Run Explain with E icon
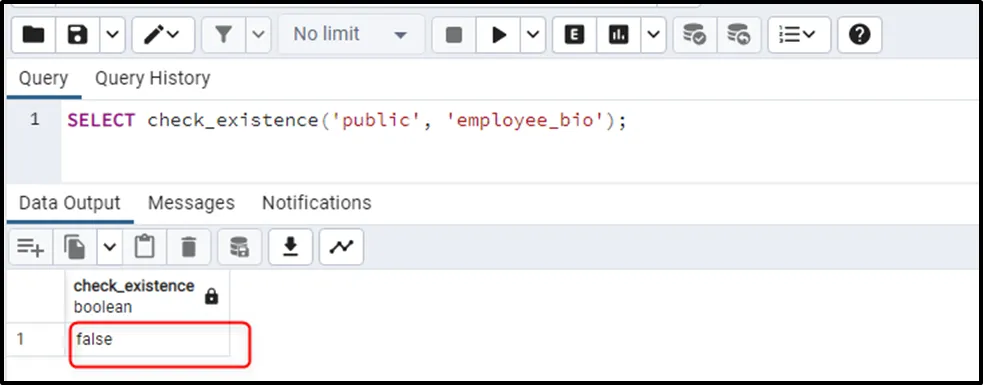This screenshot has width=983, height=385. click(574, 34)
